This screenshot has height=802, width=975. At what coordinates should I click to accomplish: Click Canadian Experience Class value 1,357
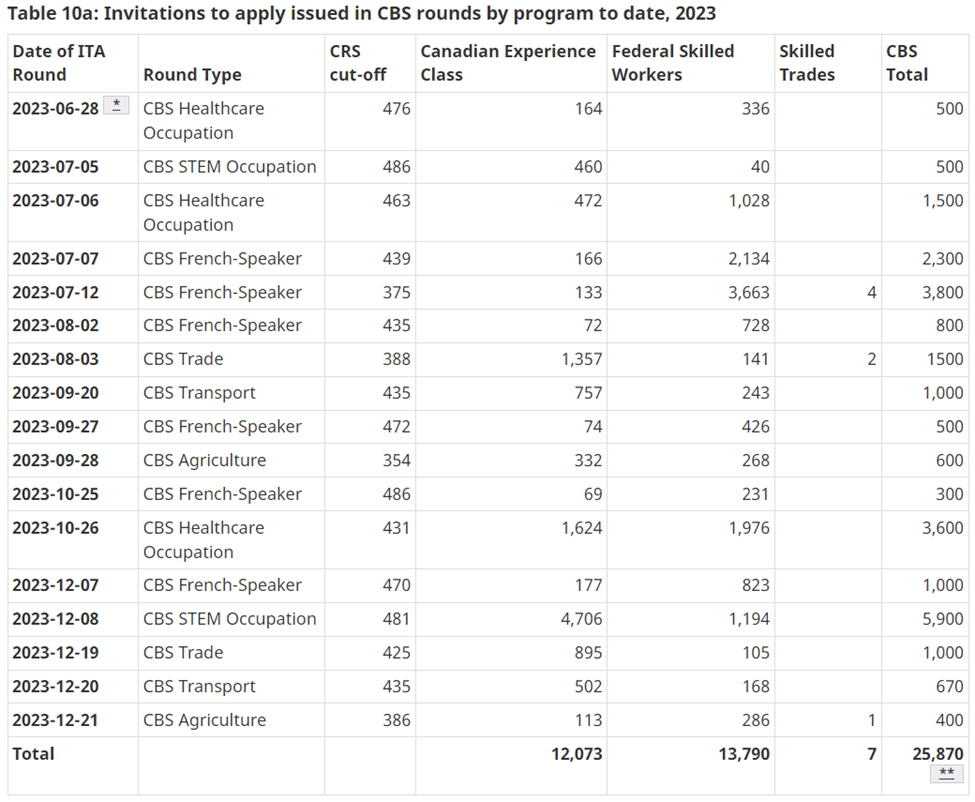[x=581, y=359]
